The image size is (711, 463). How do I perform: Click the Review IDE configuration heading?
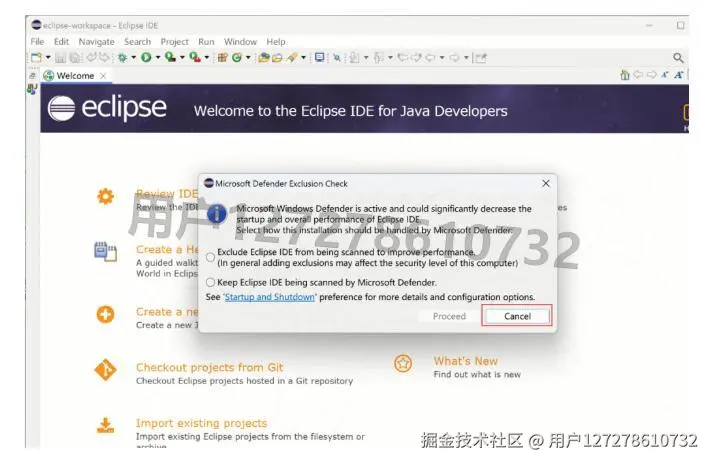(x=167, y=194)
